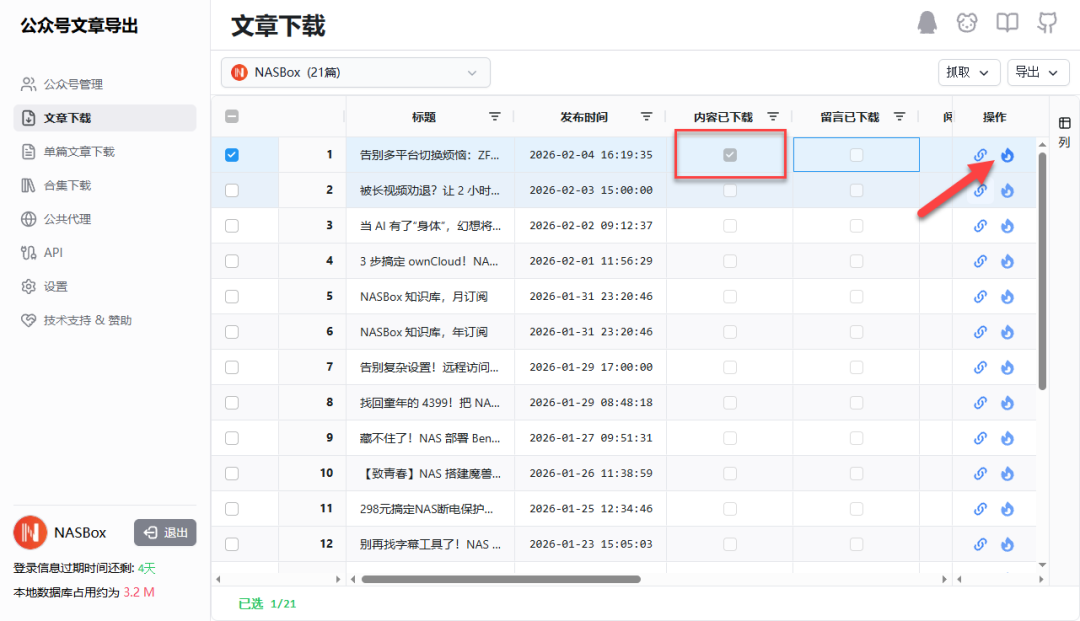This screenshot has width=1080, height=621.
Task: Check the checkbox for row 2
Action: coord(231,189)
